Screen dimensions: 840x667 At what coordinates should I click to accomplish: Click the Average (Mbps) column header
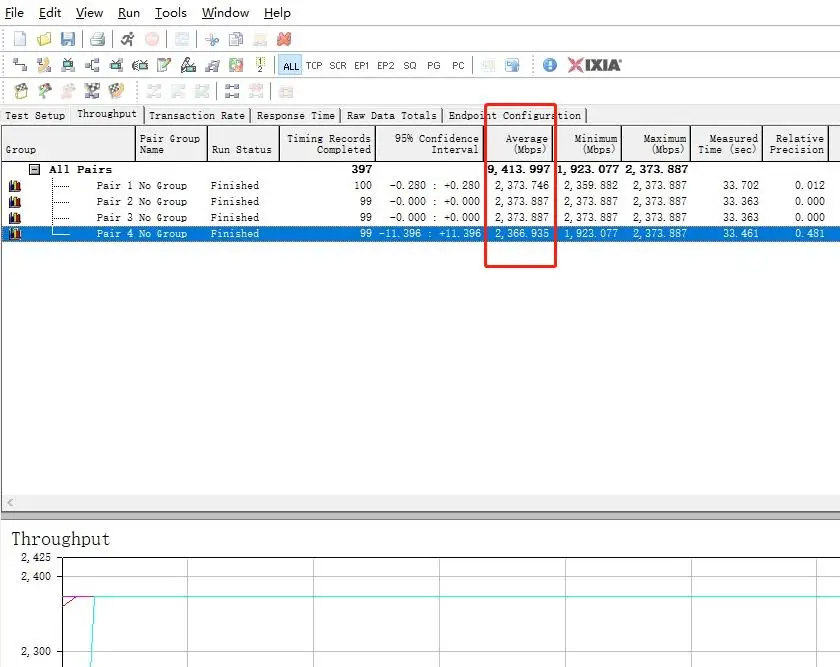tap(519, 143)
